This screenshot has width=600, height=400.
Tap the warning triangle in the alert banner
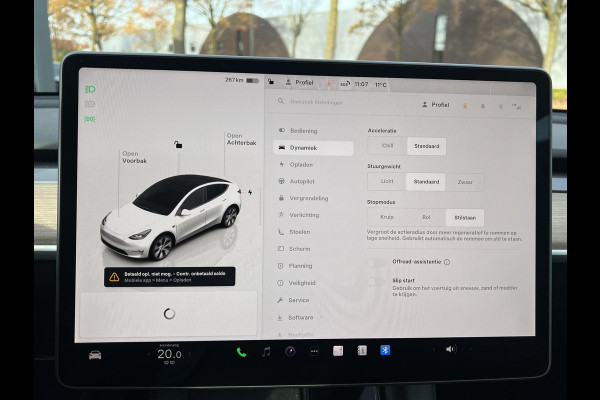click(114, 277)
